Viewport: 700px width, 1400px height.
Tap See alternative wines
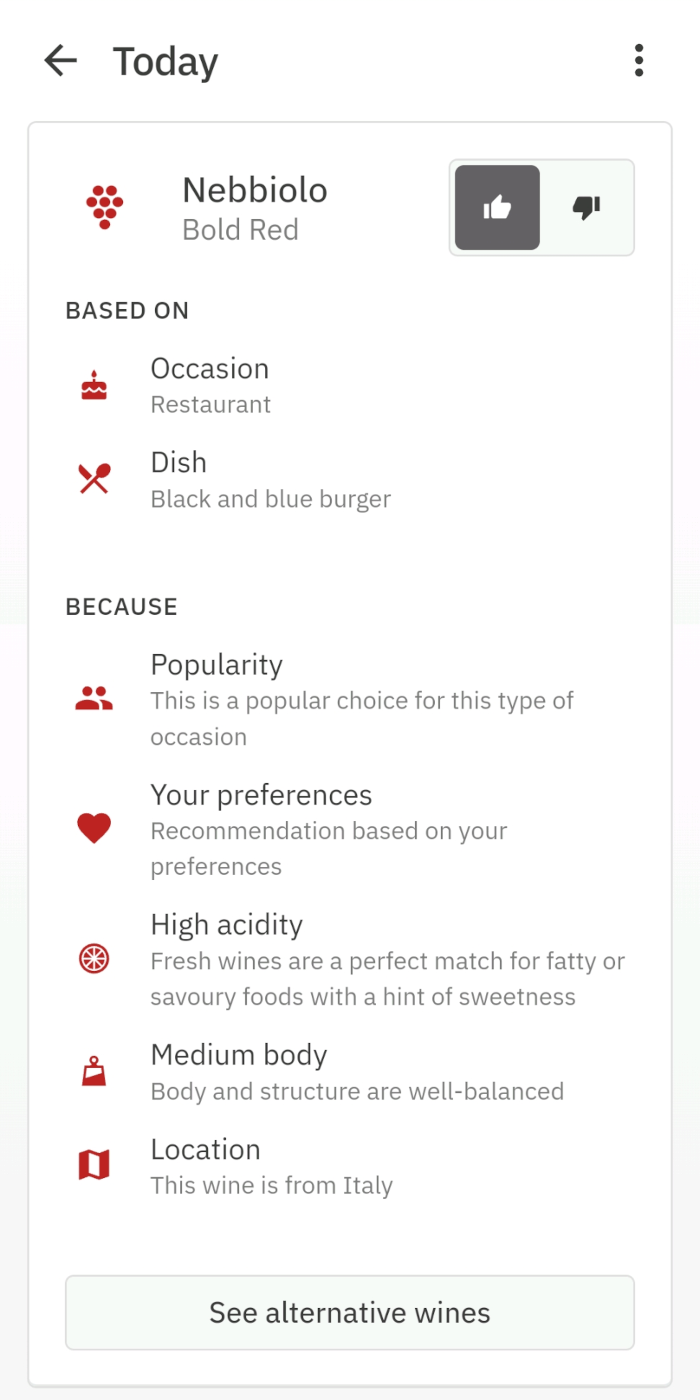[x=349, y=1312]
